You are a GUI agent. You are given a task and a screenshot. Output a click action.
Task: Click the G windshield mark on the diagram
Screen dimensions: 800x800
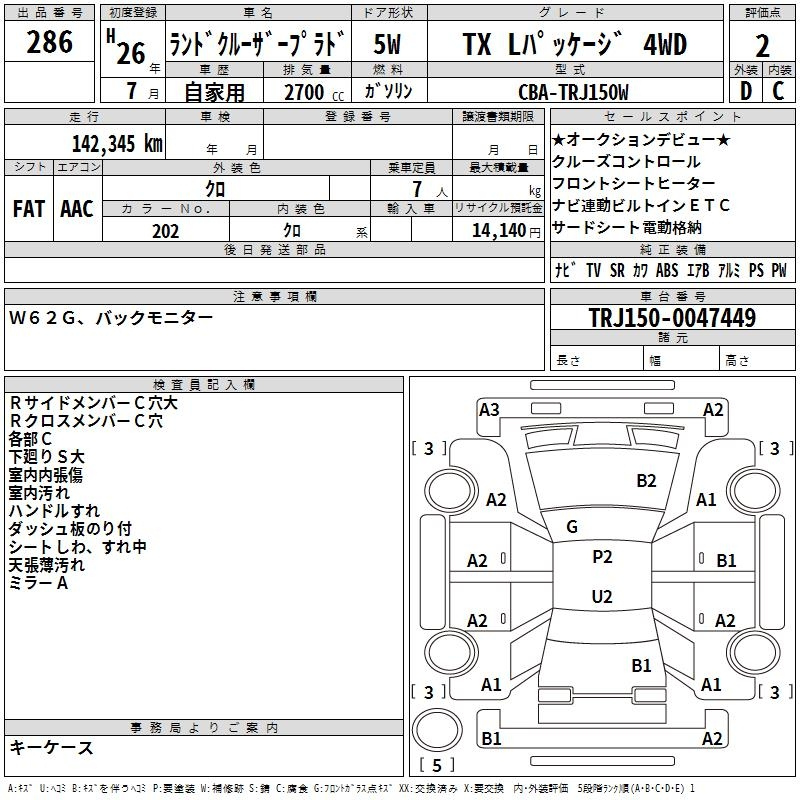[x=572, y=526]
